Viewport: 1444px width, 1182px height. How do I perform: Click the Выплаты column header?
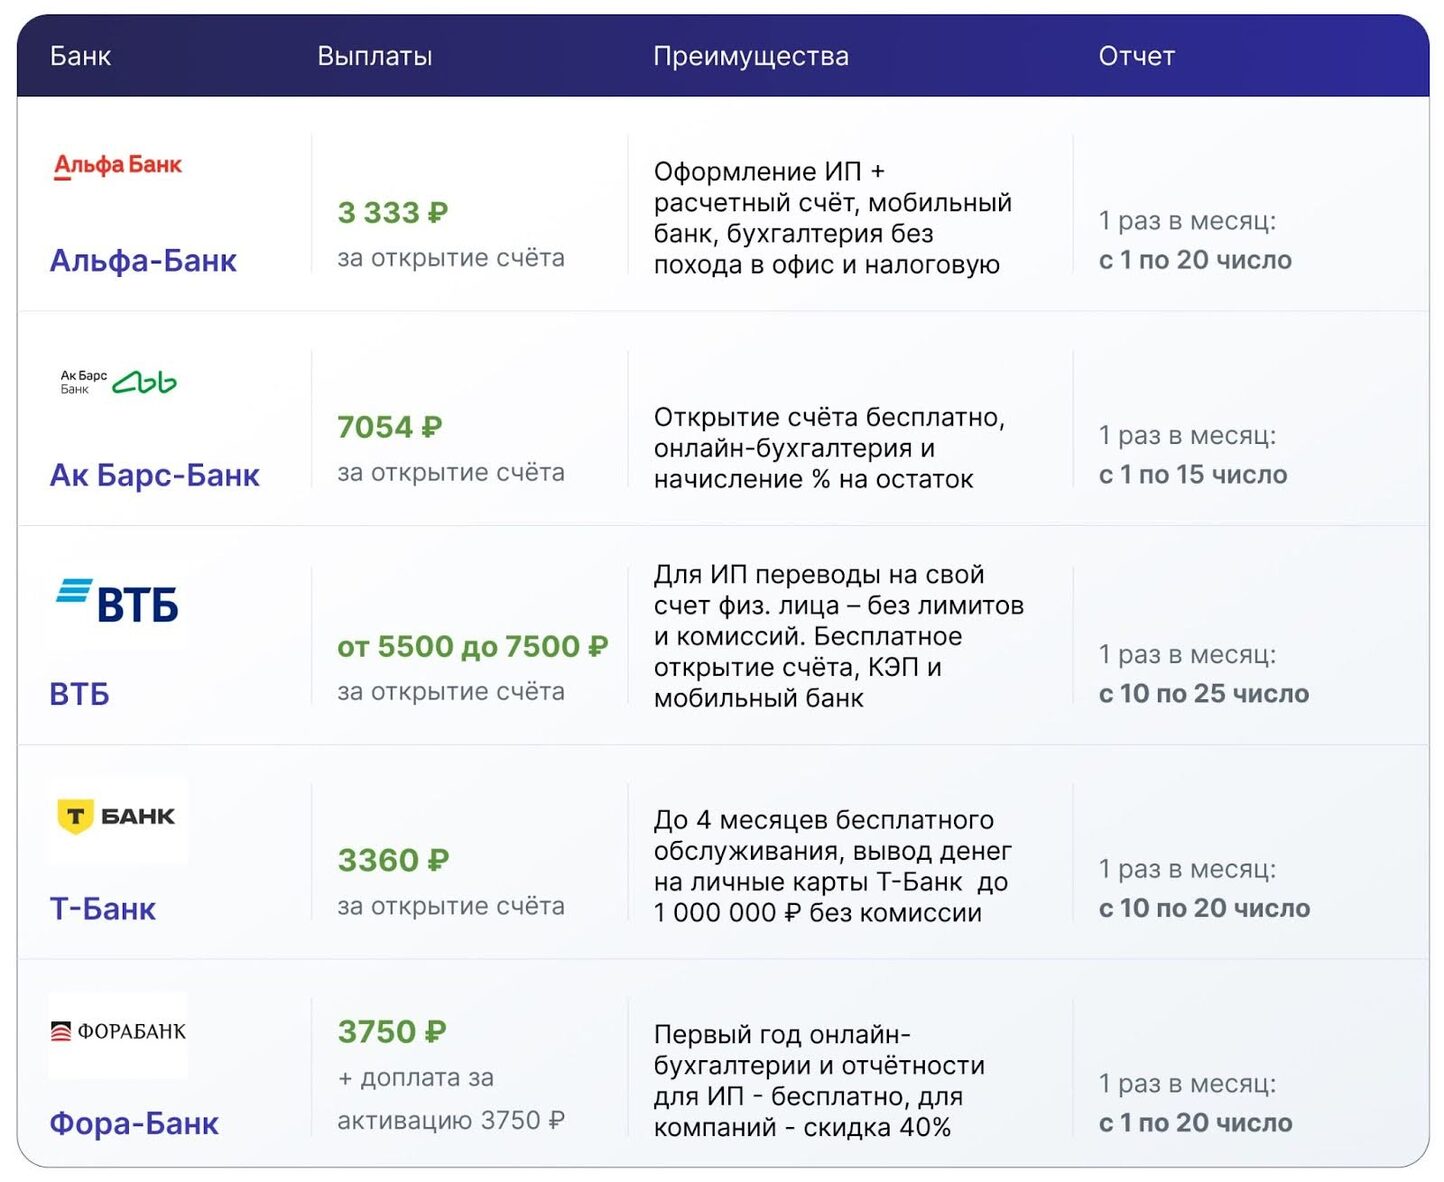pyautogui.click(x=375, y=56)
